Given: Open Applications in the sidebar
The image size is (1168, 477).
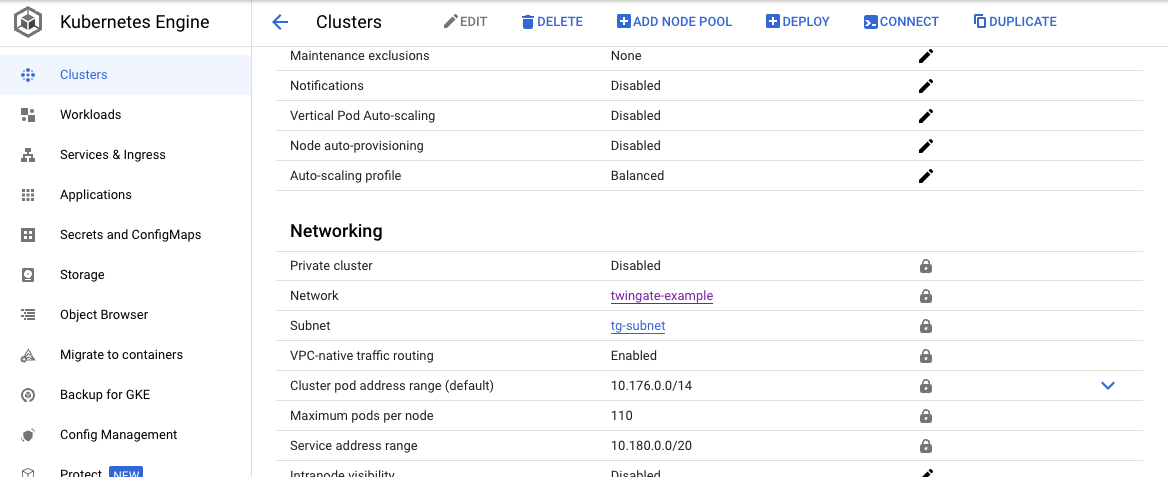Looking at the screenshot, I should click(x=125, y=195).
